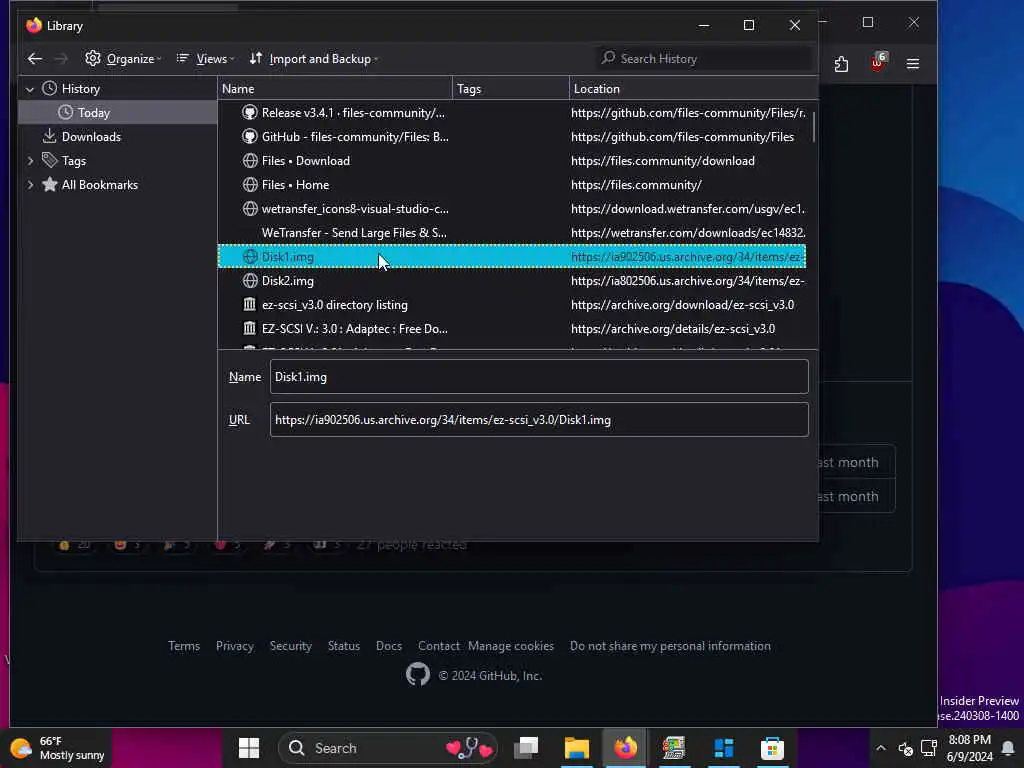Go back using the Library back arrow
Screen dimensions: 1024x768
tap(35, 59)
